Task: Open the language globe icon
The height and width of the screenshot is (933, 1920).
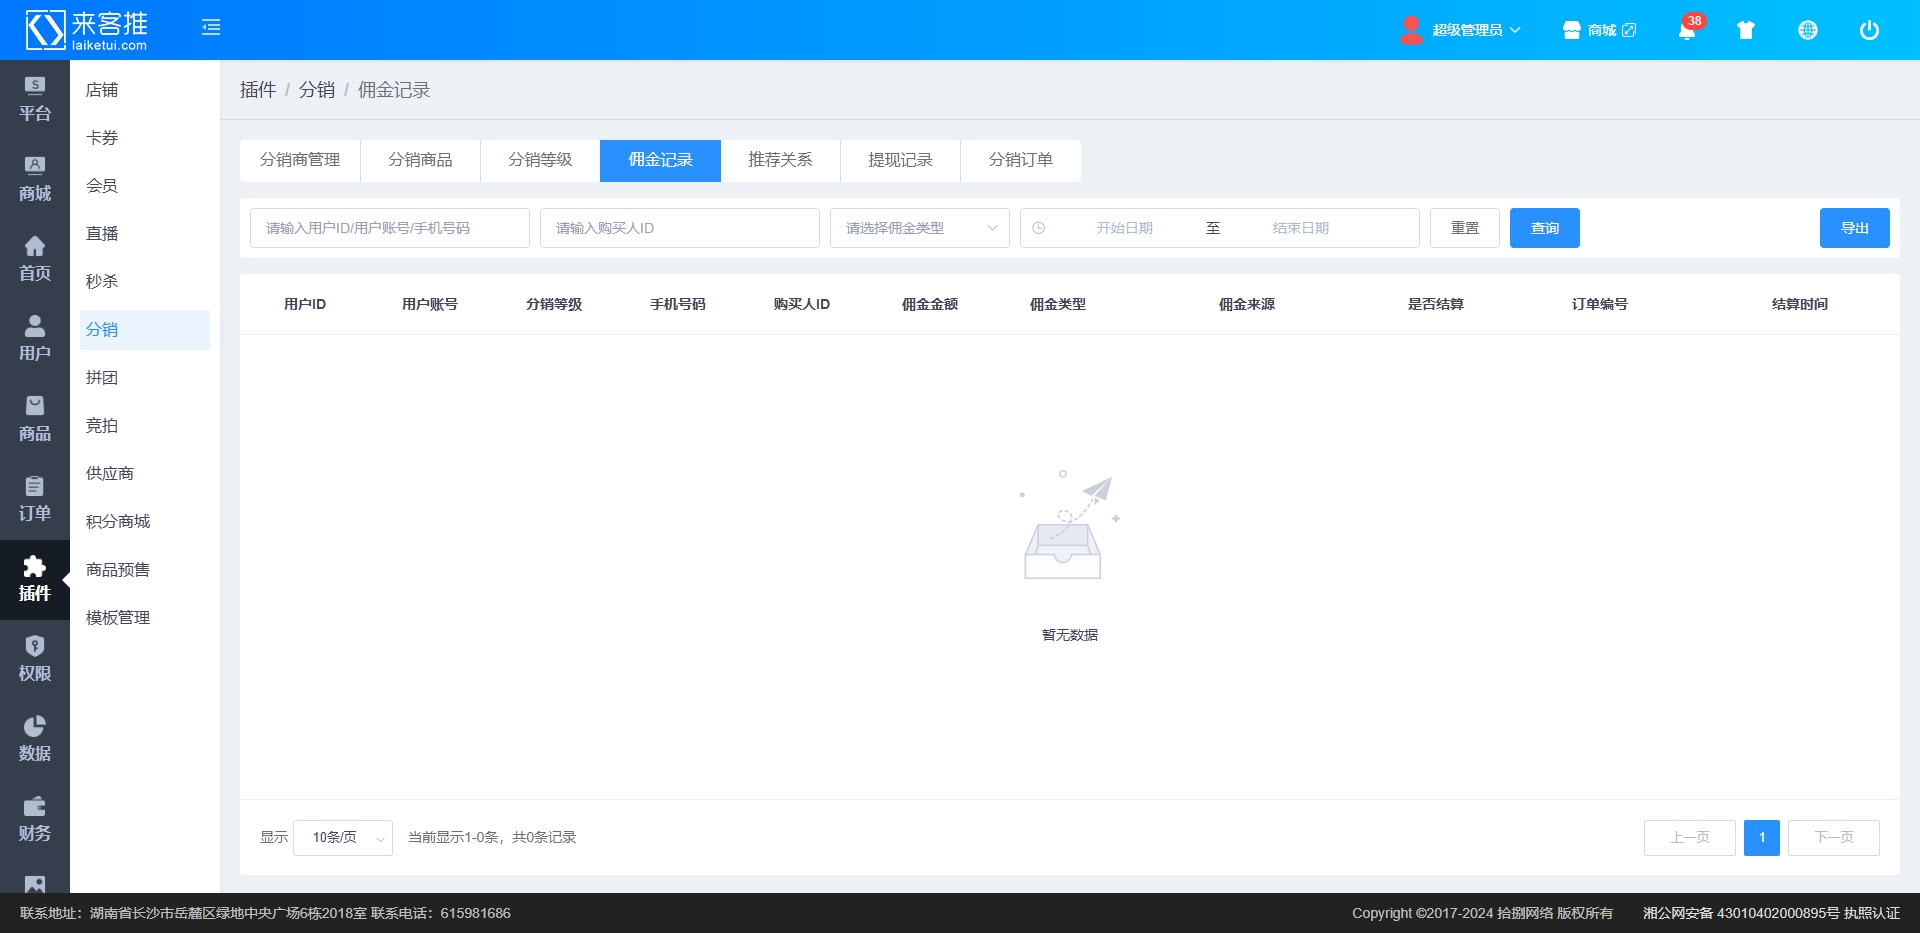Action: tap(1807, 31)
